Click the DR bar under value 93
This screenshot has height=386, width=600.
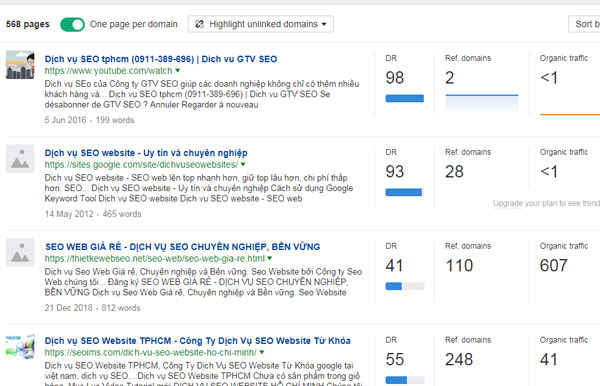[404, 192]
